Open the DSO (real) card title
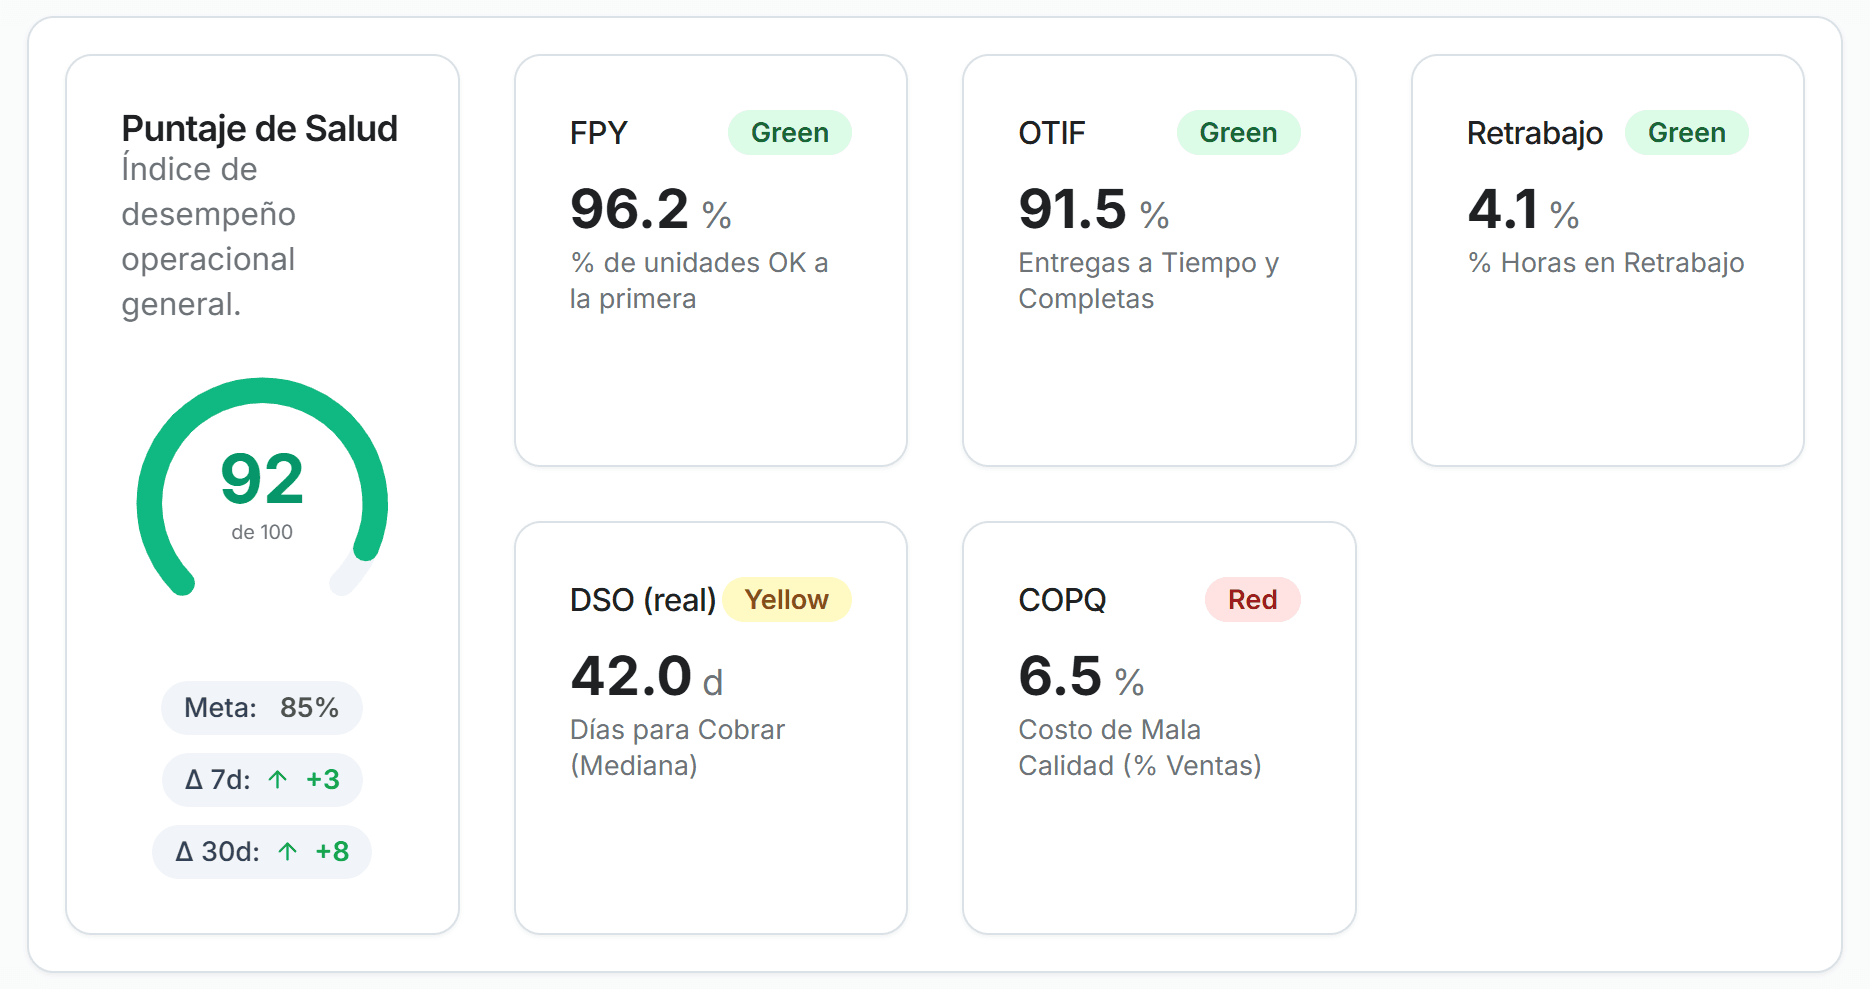The image size is (1870, 989). 643,600
